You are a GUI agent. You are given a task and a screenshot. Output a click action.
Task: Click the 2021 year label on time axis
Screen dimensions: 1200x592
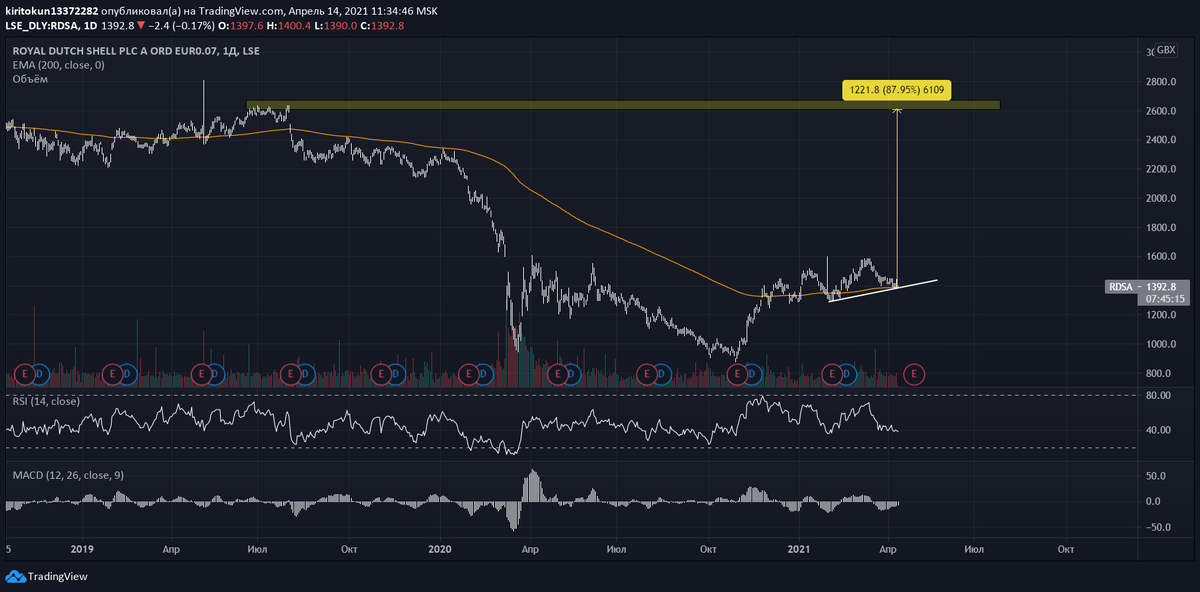point(798,549)
